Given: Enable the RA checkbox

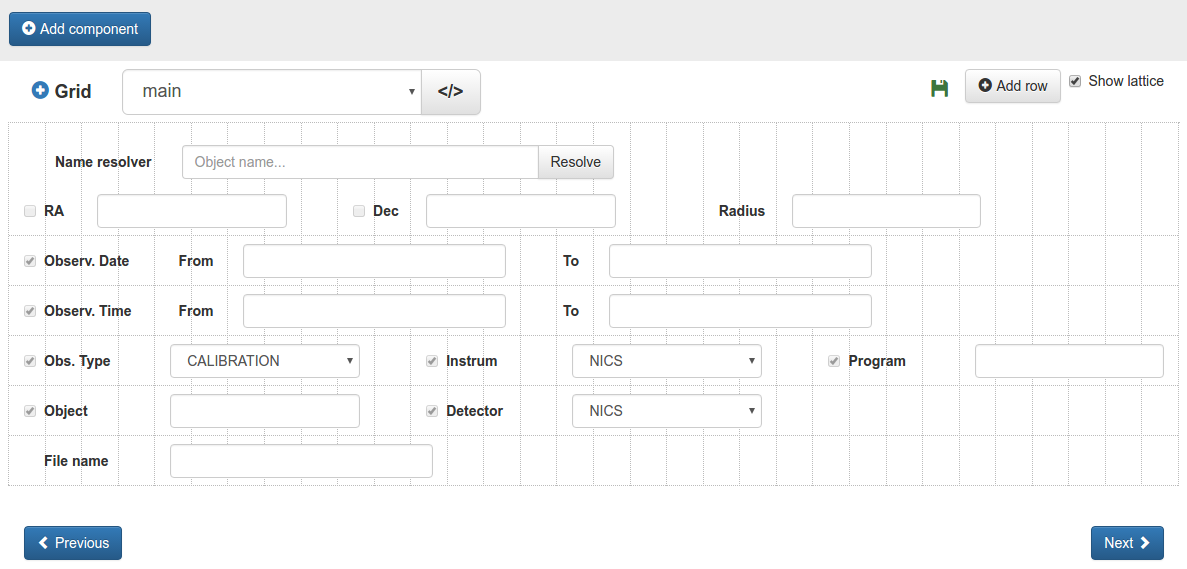Looking at the screenshot, I should pyautogui.click(x=30, y=211).
